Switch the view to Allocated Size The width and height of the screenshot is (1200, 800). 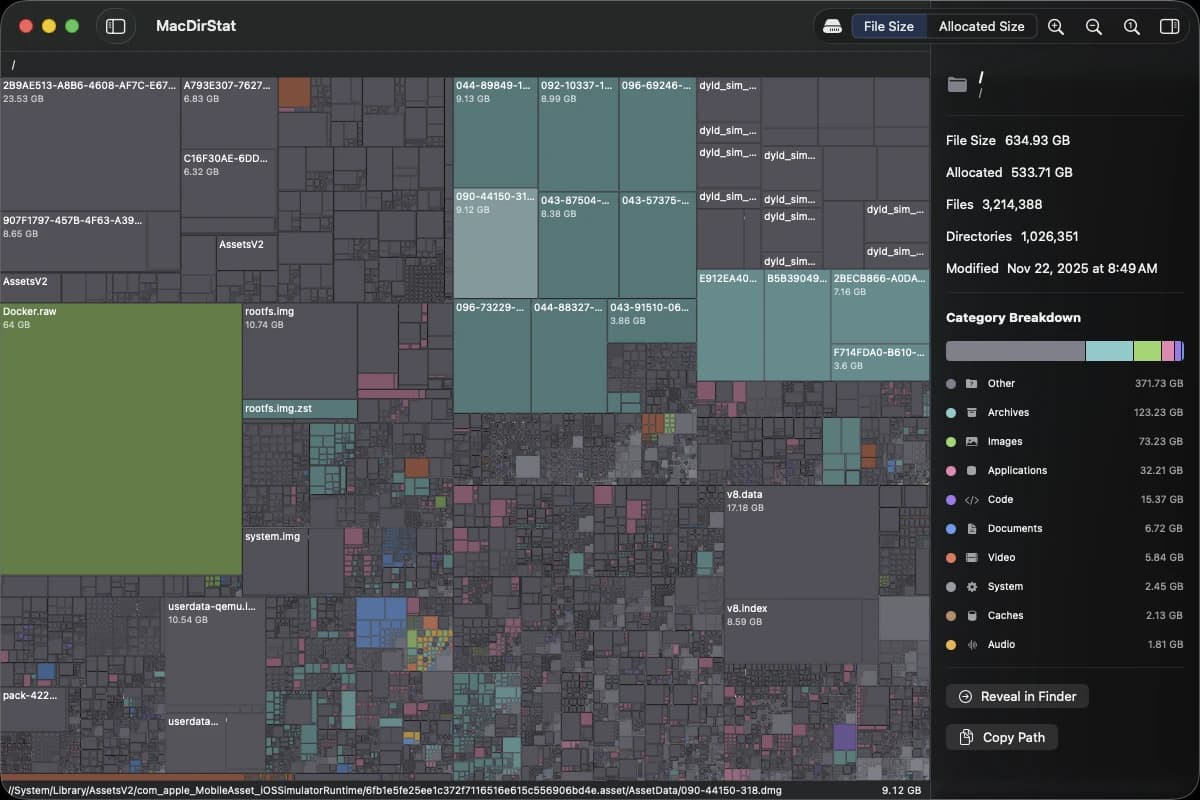click(x=981, y=27)
